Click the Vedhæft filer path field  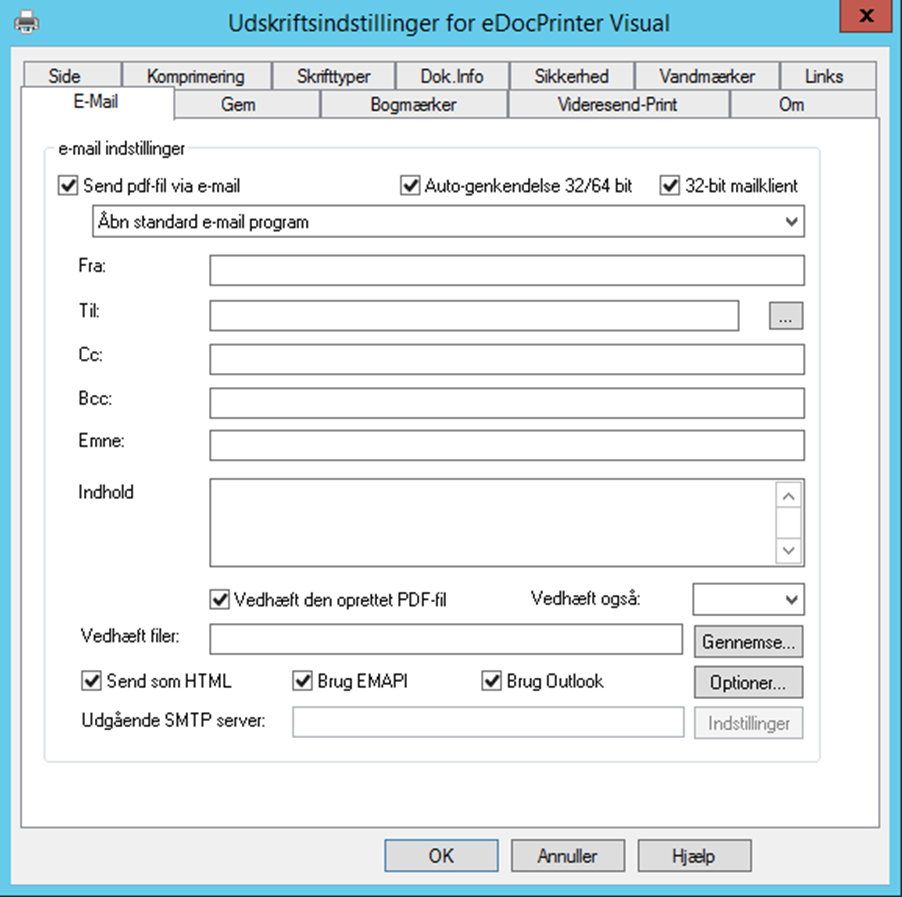(x=446, y=639)
